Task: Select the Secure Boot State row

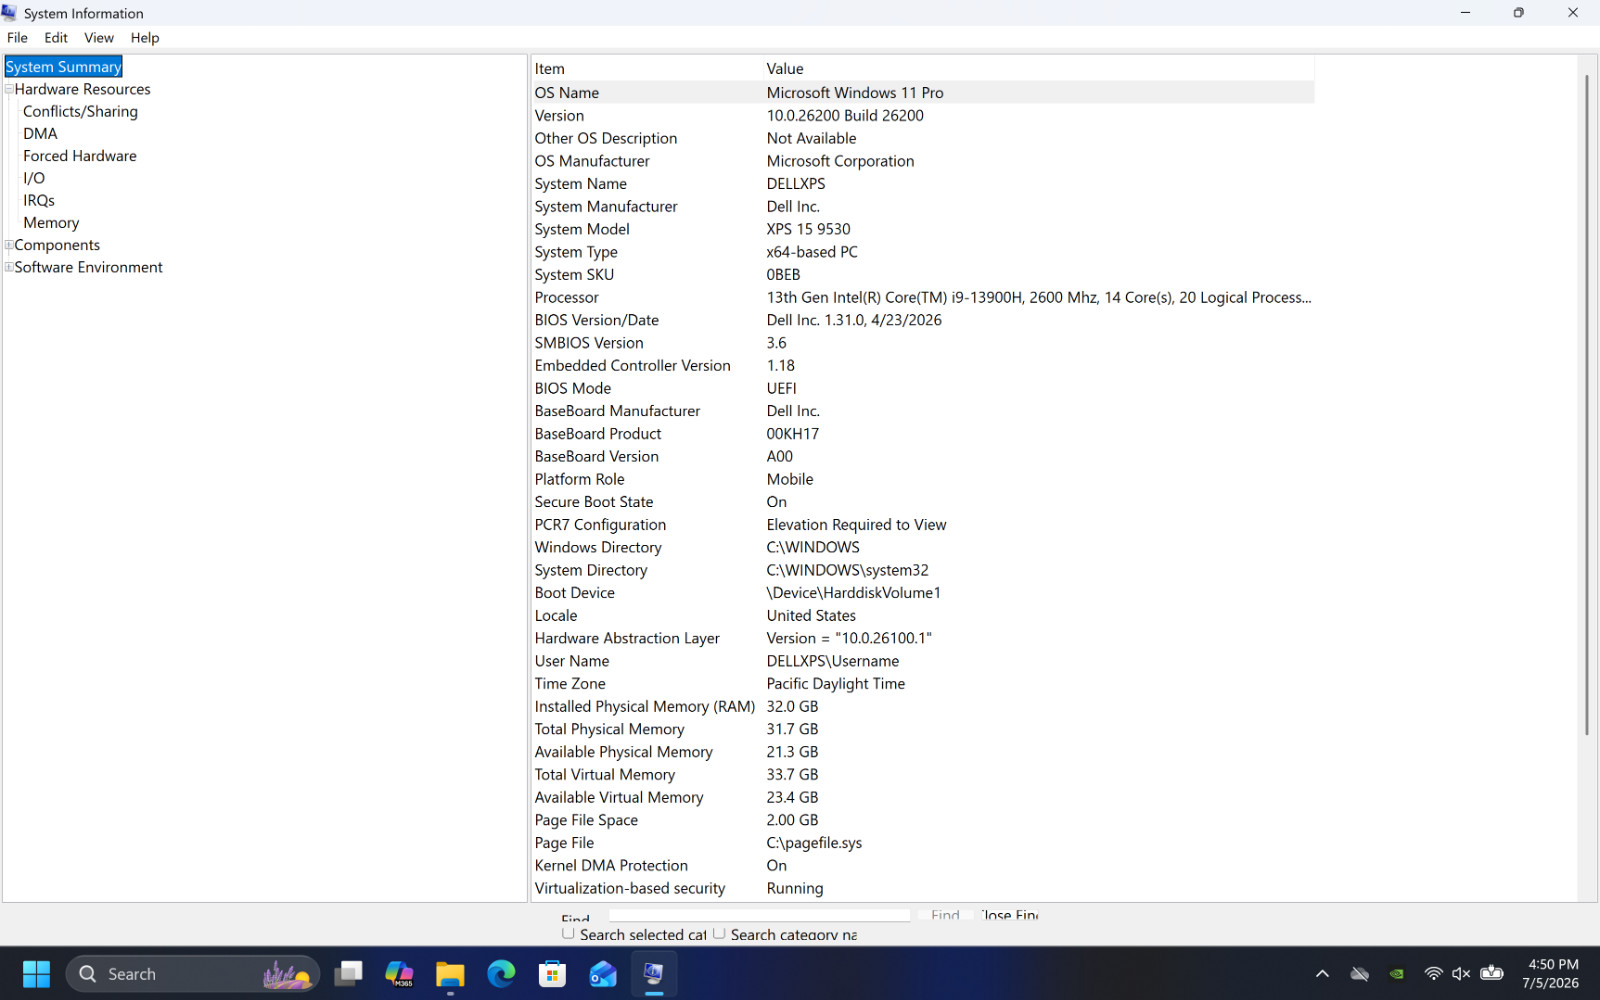Action: point(922,502)
